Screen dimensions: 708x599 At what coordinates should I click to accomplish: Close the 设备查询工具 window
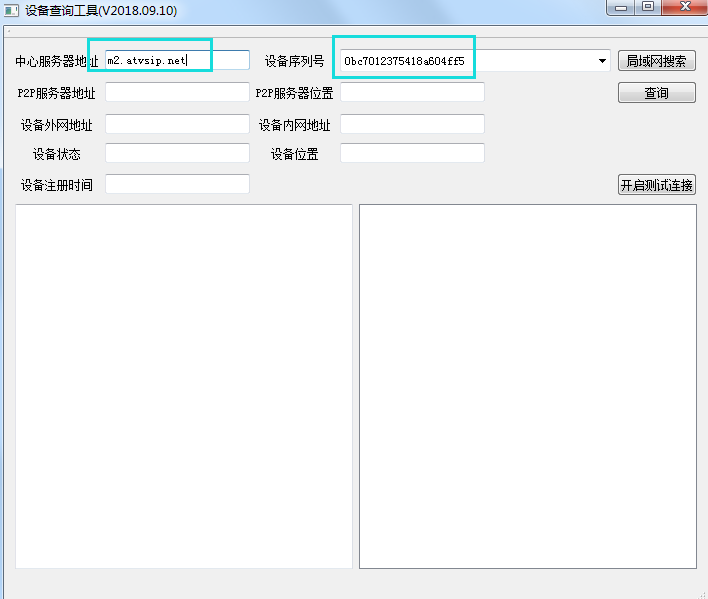tap(685, 7)
